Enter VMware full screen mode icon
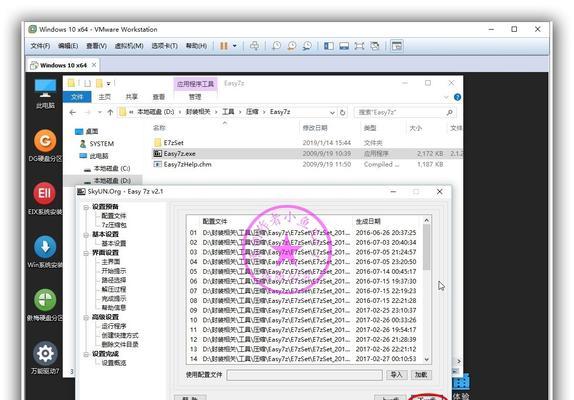The width and height of the screenshot is (574, 400). tap(359, 46)
